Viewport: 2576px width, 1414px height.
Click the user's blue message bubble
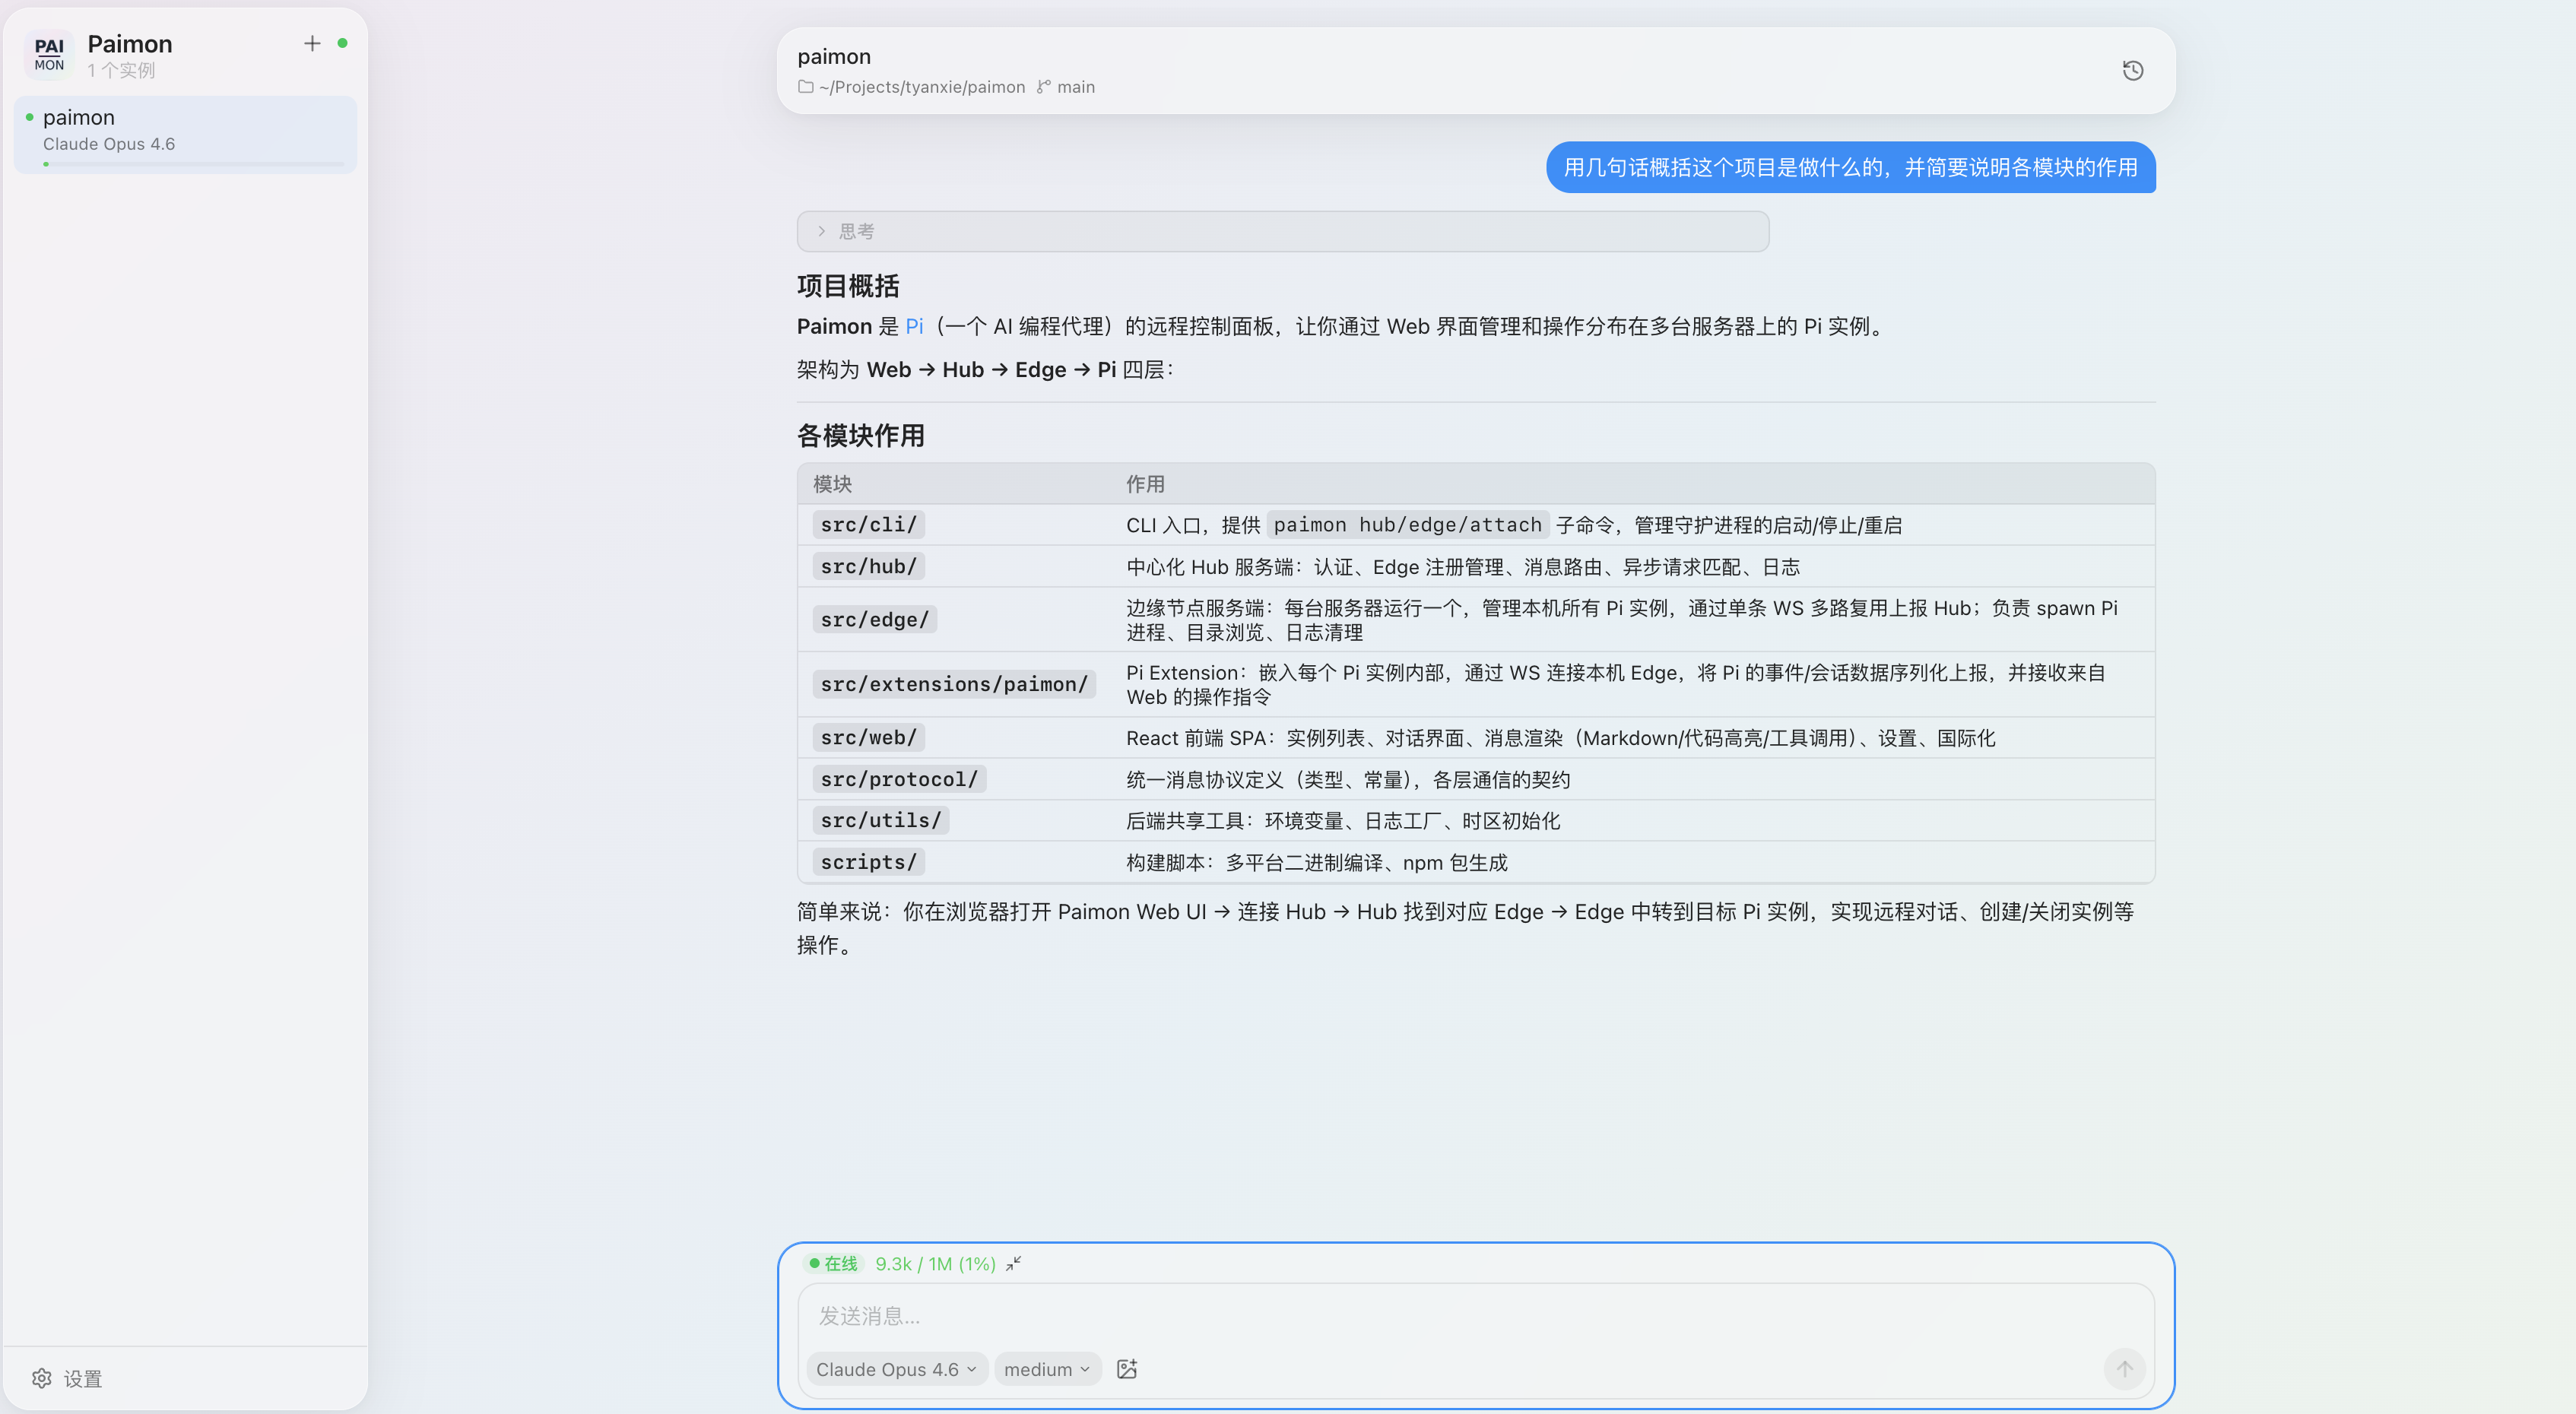[x=1850, y=167]
